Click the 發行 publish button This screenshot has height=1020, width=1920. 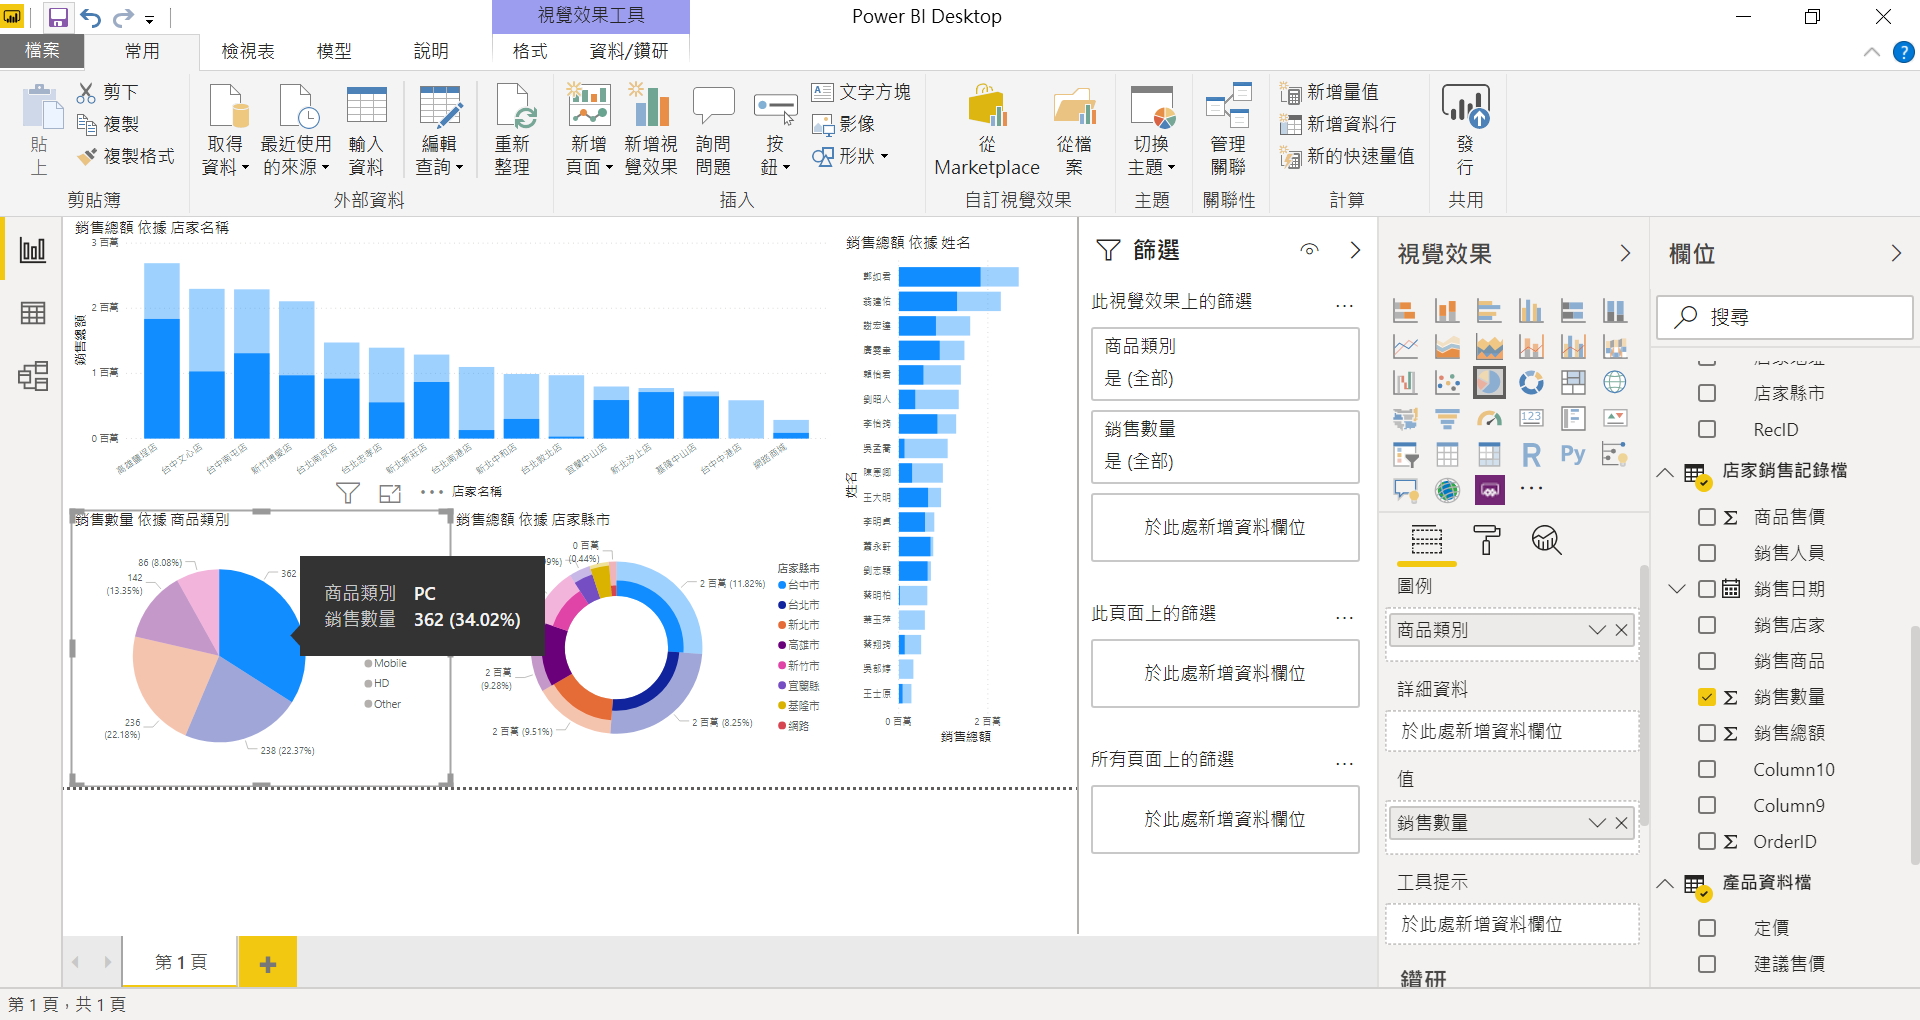[x=1465, y=130]
